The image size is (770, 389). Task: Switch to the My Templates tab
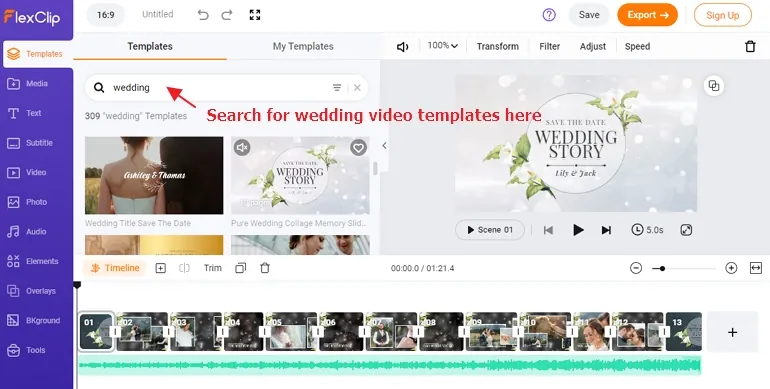pyautogui.click(x=303, y=46)
